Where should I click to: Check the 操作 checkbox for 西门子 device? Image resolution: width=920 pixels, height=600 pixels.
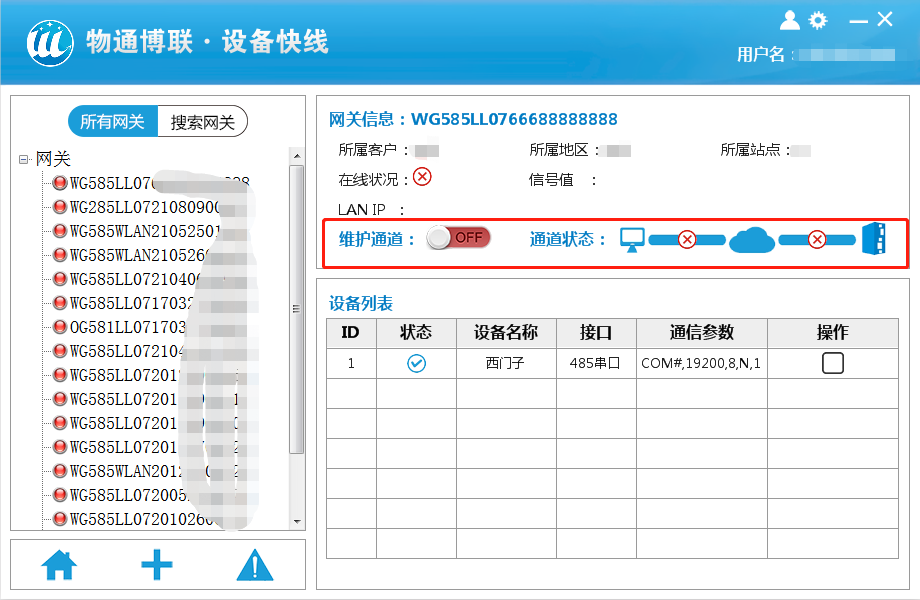(832, 363)
